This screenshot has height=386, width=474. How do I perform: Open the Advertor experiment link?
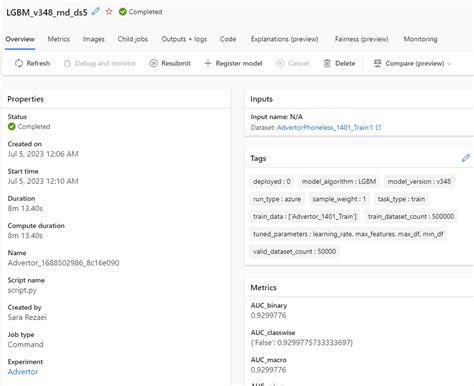coord(23,372)
